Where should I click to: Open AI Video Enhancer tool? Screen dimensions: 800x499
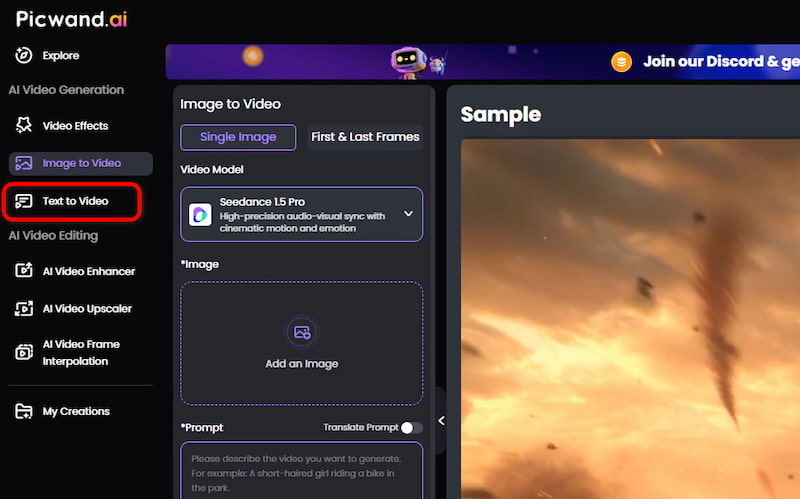[88, 271]
